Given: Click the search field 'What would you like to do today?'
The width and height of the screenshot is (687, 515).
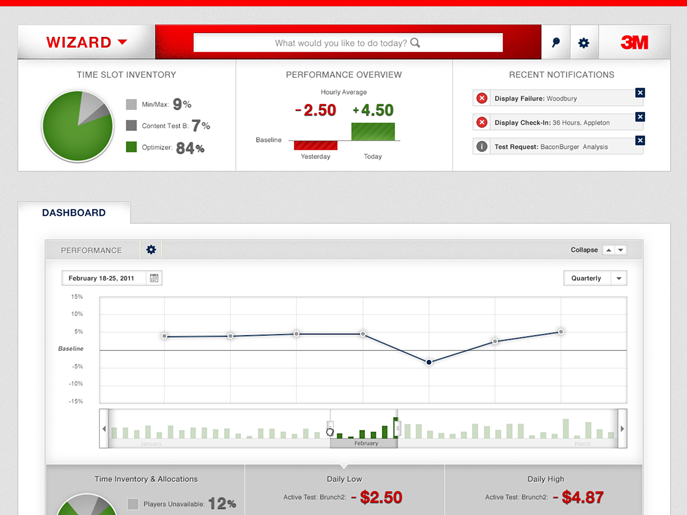Looking at the screenshot, I should point(348,43).
